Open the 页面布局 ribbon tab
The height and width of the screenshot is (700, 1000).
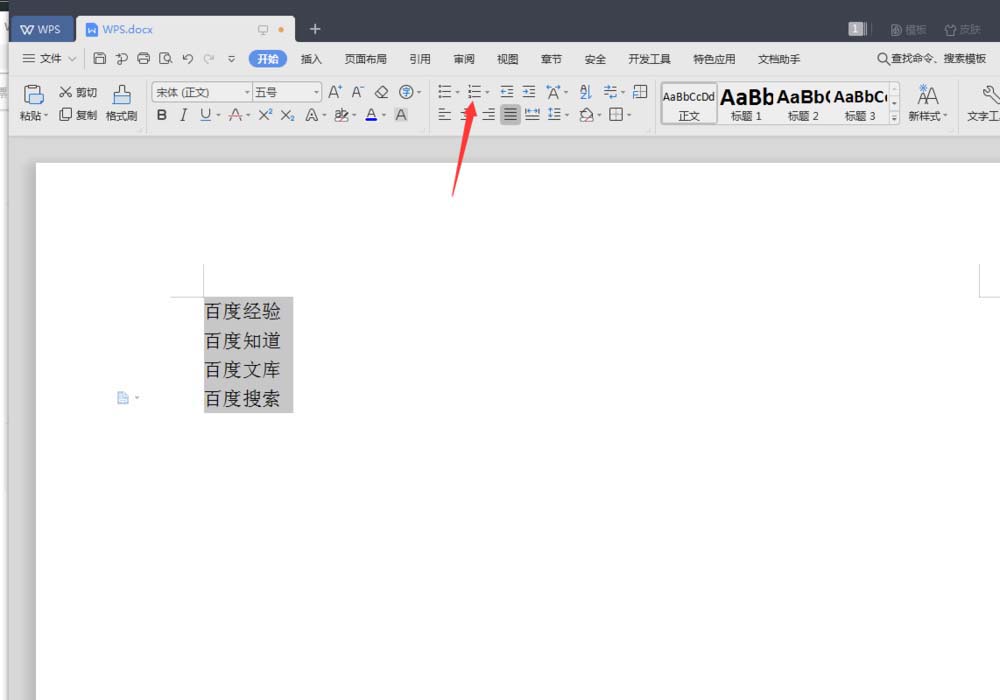[365, 59]
